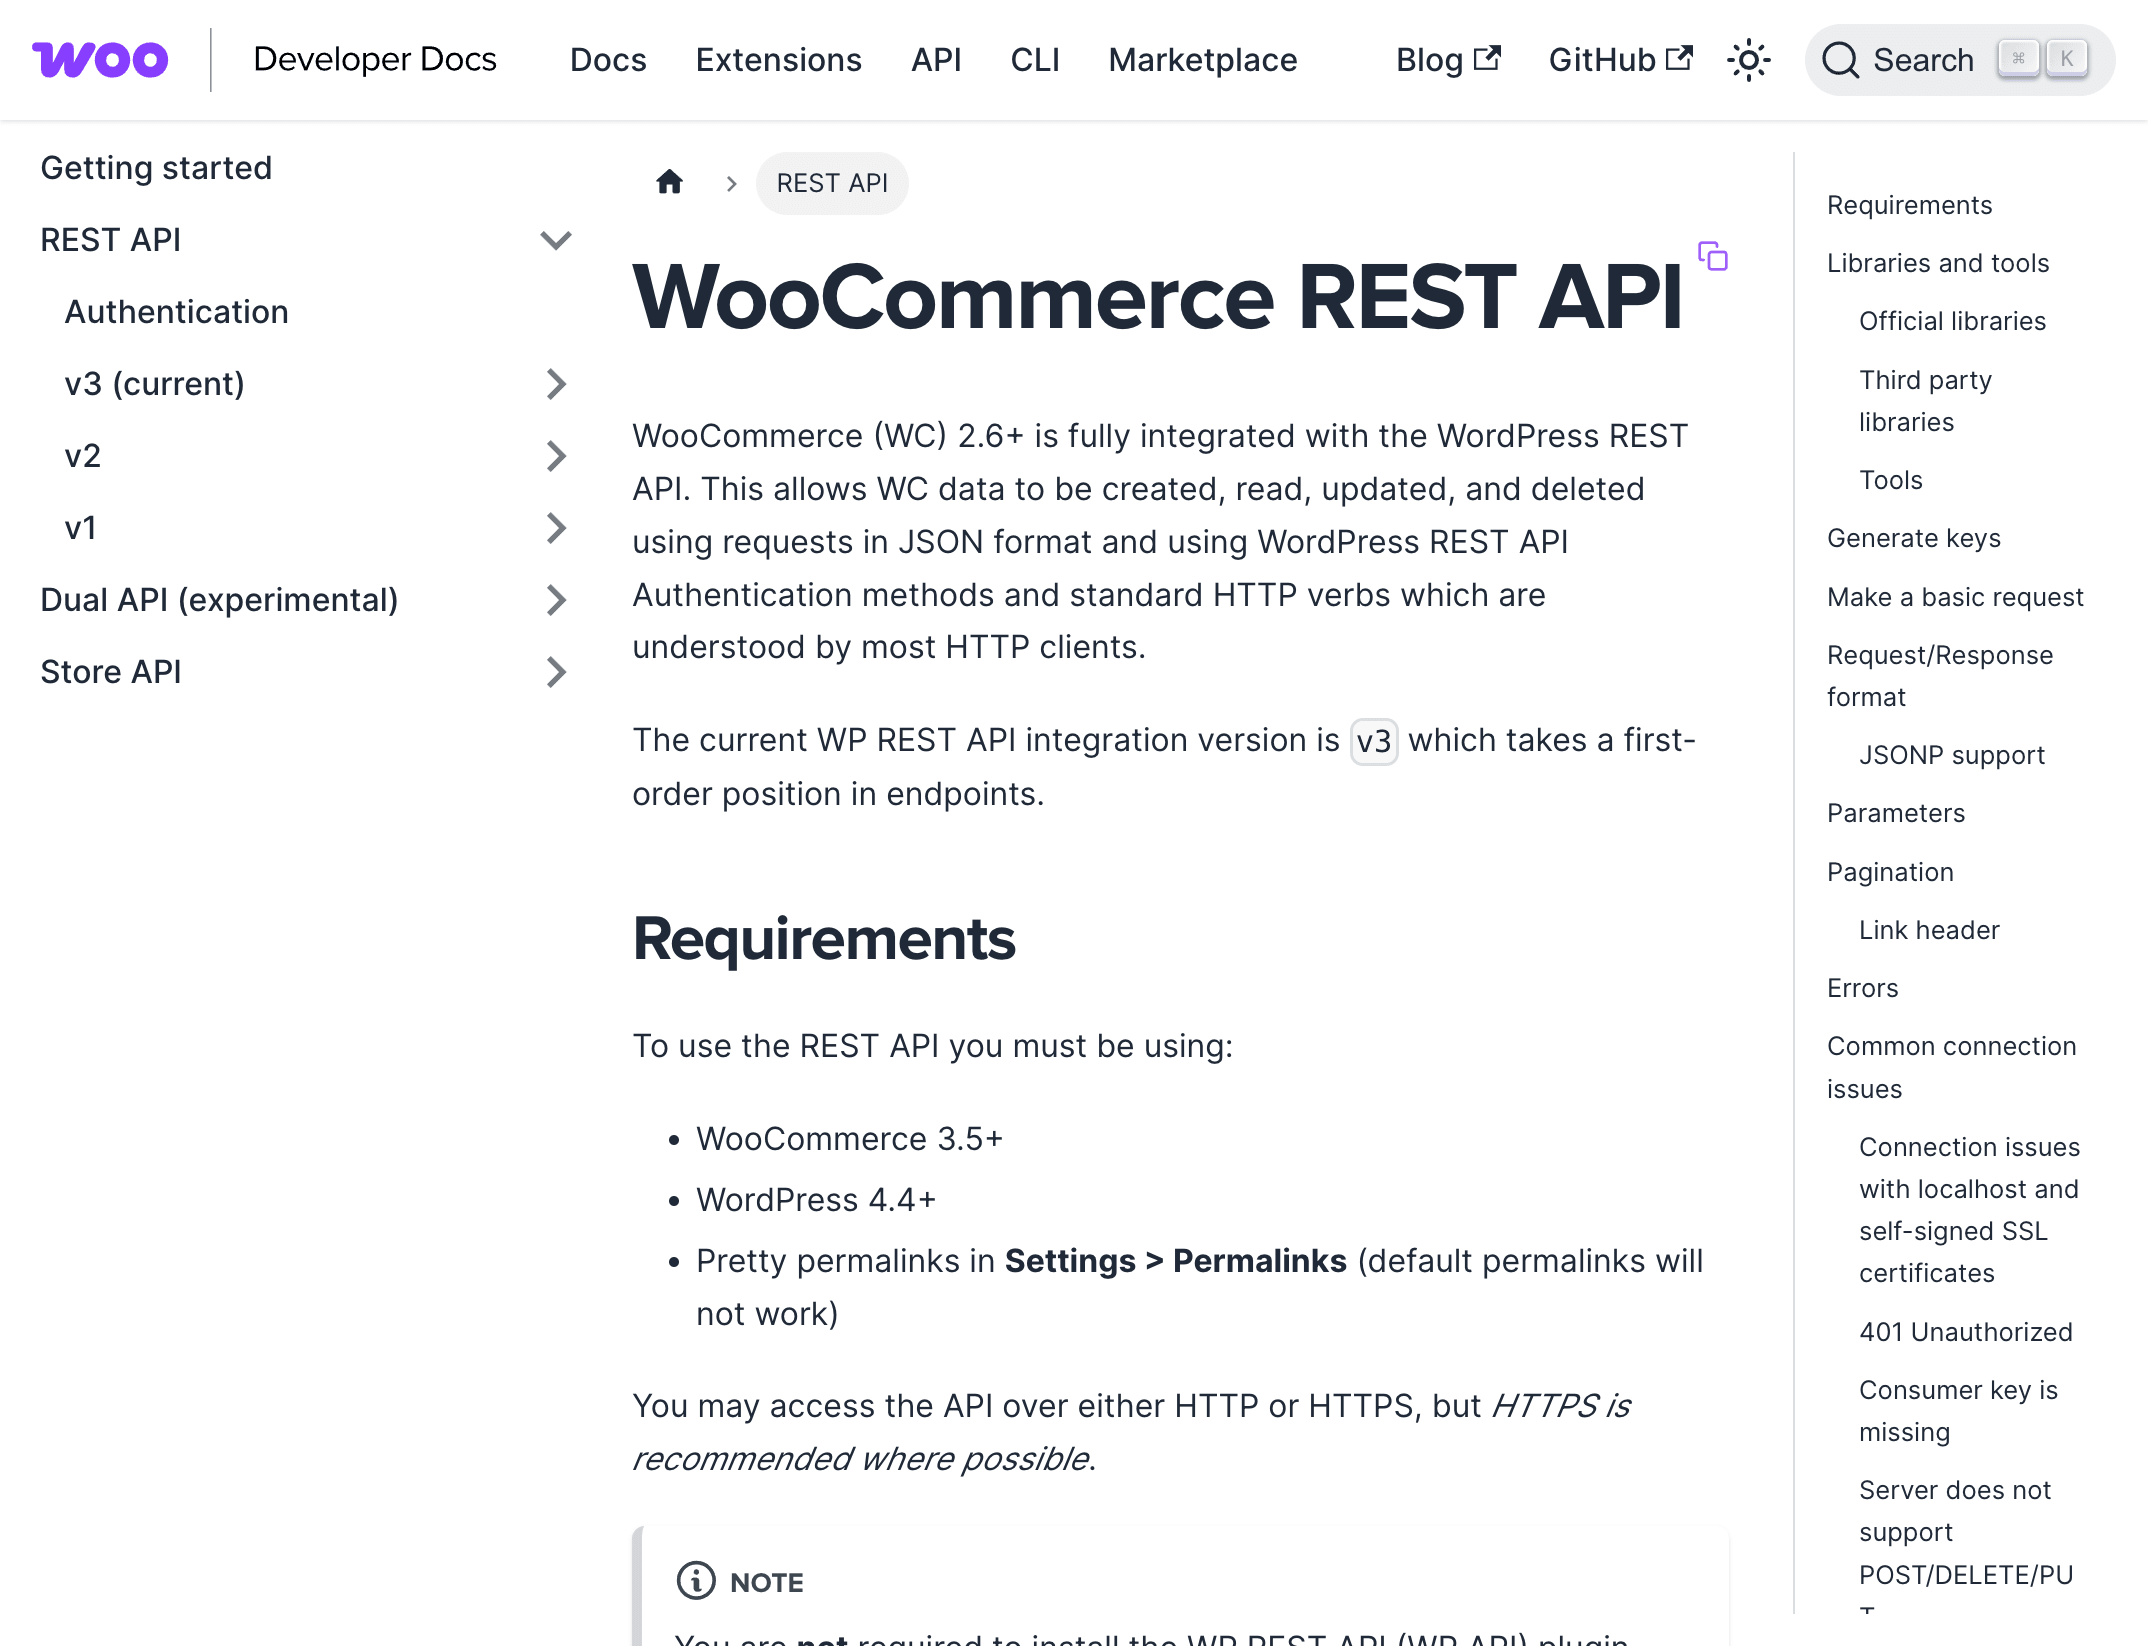Click the NOTE info icon
2148x1646 pixels.
[x=696, y=1581]
